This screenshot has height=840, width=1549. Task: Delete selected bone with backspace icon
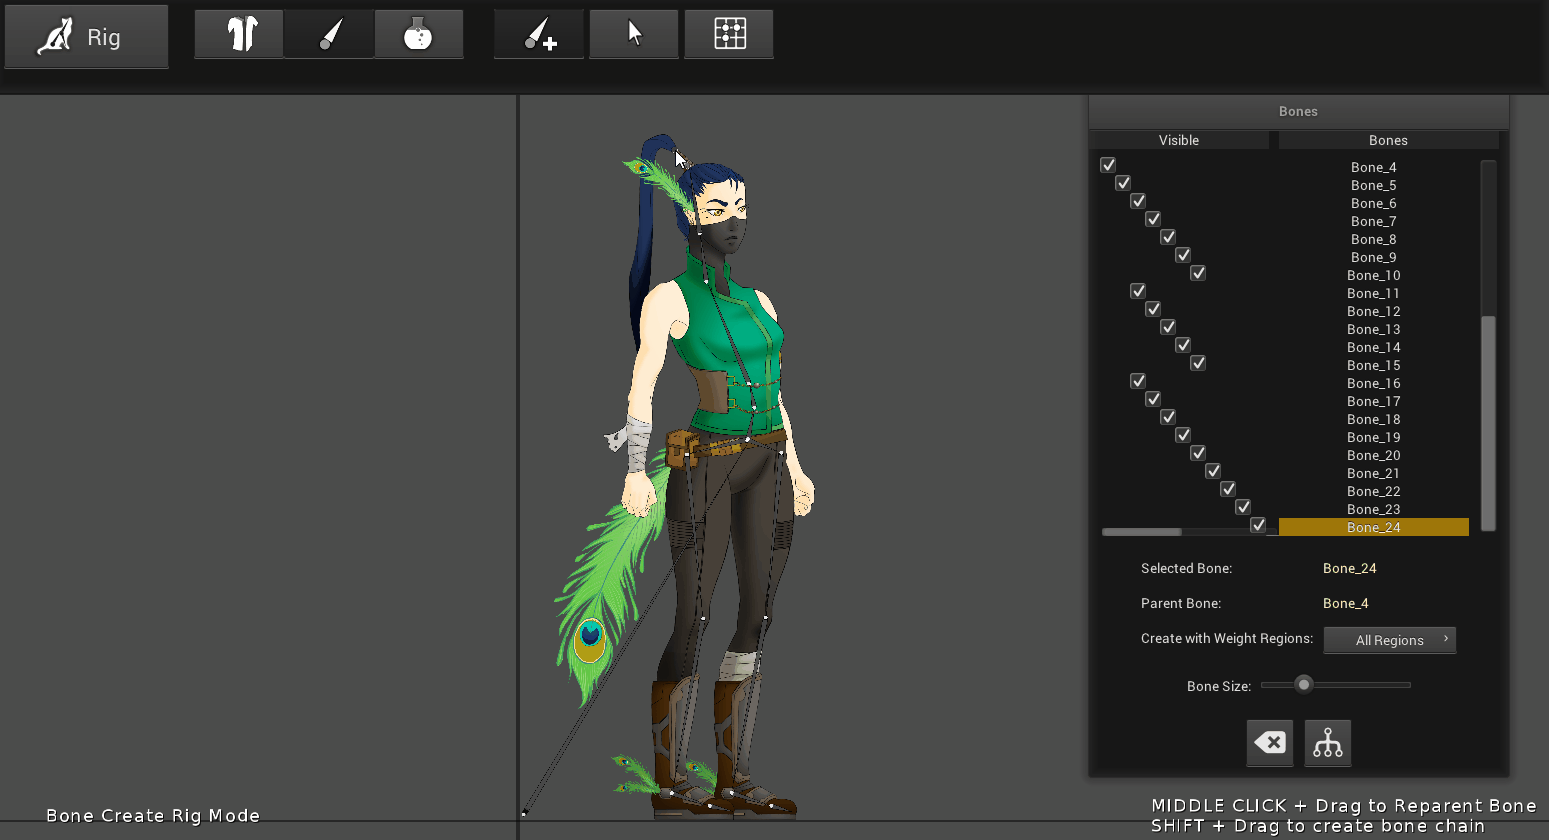(1270, 743)
